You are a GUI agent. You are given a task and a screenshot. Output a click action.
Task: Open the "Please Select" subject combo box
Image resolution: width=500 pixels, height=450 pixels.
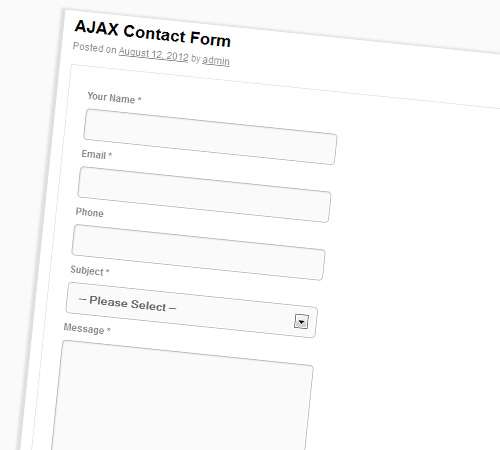pyautogui.click(x=192, y=310)
